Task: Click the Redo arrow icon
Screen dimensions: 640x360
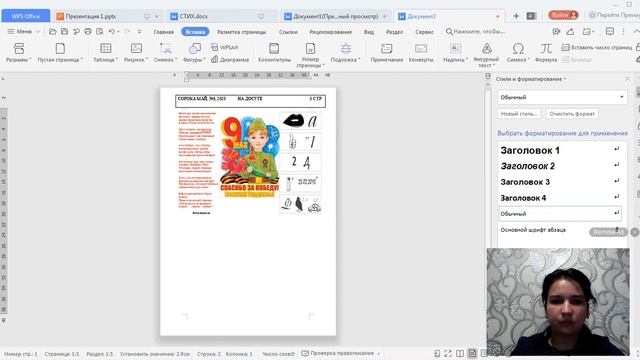Action: (127, 31)
